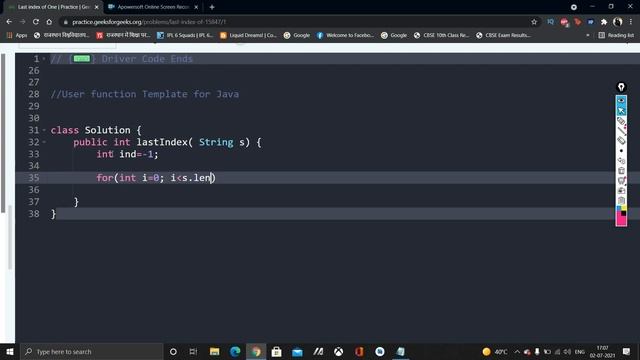
Task: Open Microsoft Edge from the taskbar
Action: click(x=235, y=351)
